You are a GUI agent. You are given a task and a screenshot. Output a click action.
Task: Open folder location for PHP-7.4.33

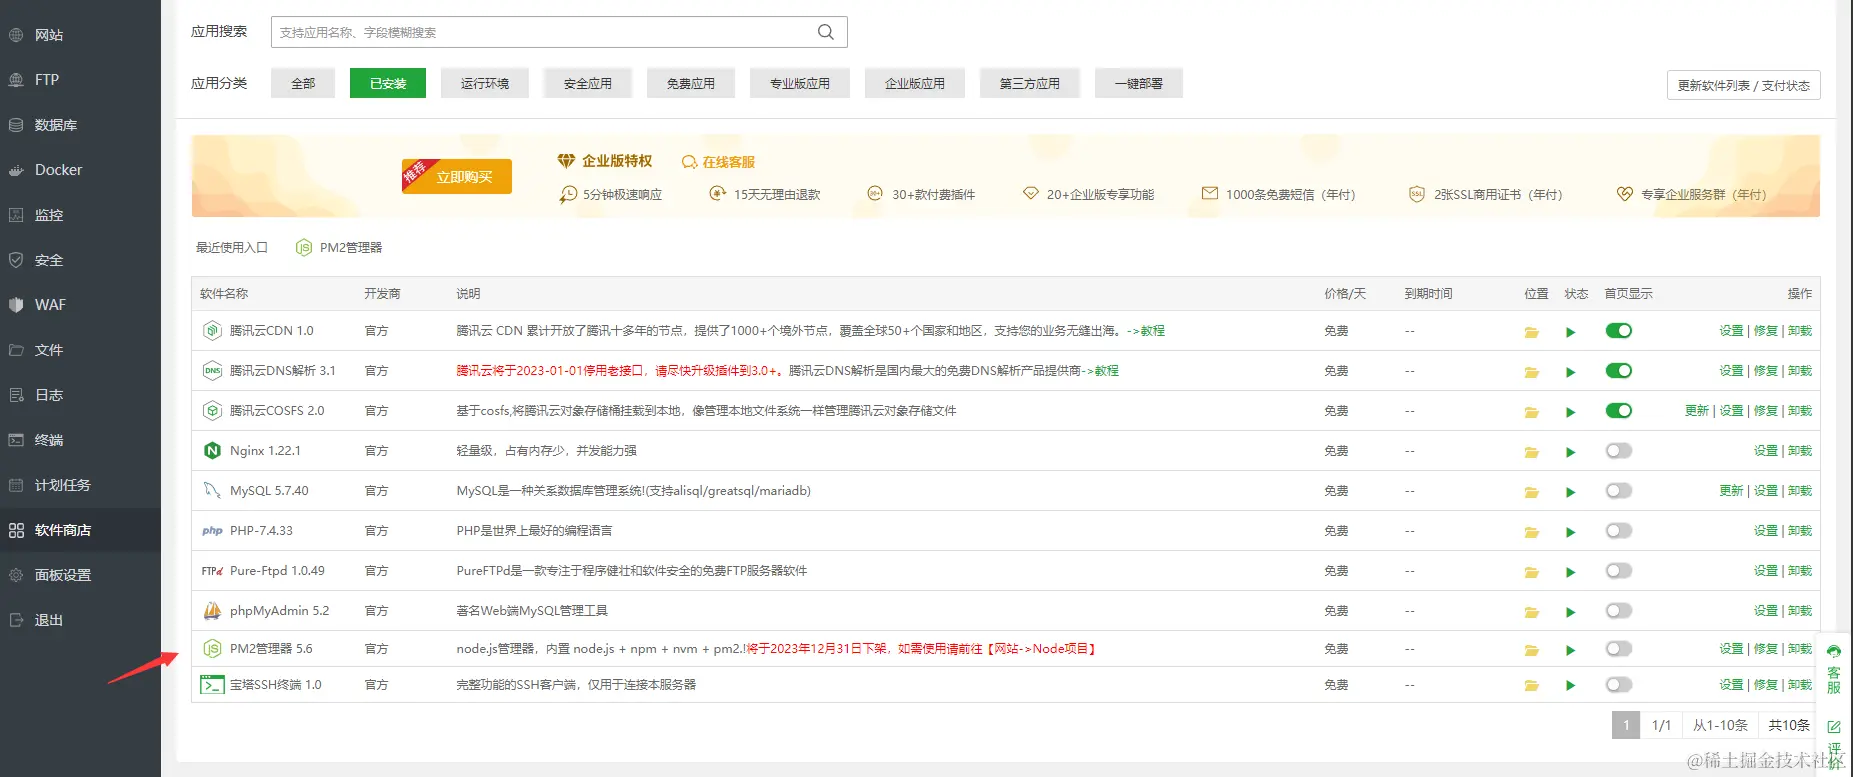tap(1531, 532)
